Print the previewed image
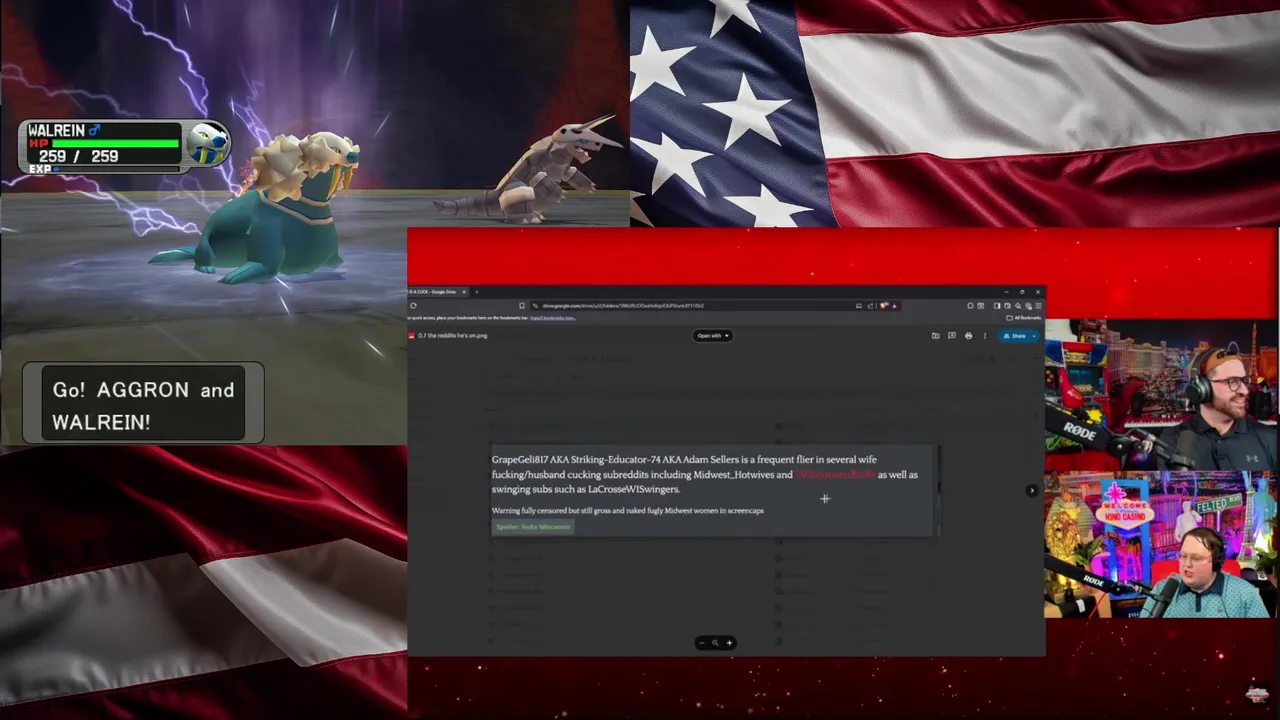Screen dimensions: 1280x720 pyautogui.click(x=968, y=336)
